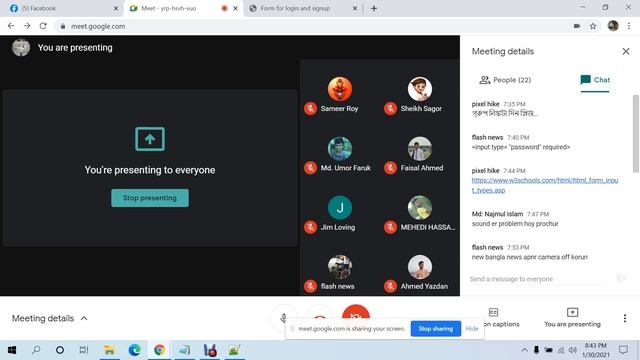Toggle the microphone button
This screenshot has height=360, width=640.
pyautogui.click(x=284, y=318)
